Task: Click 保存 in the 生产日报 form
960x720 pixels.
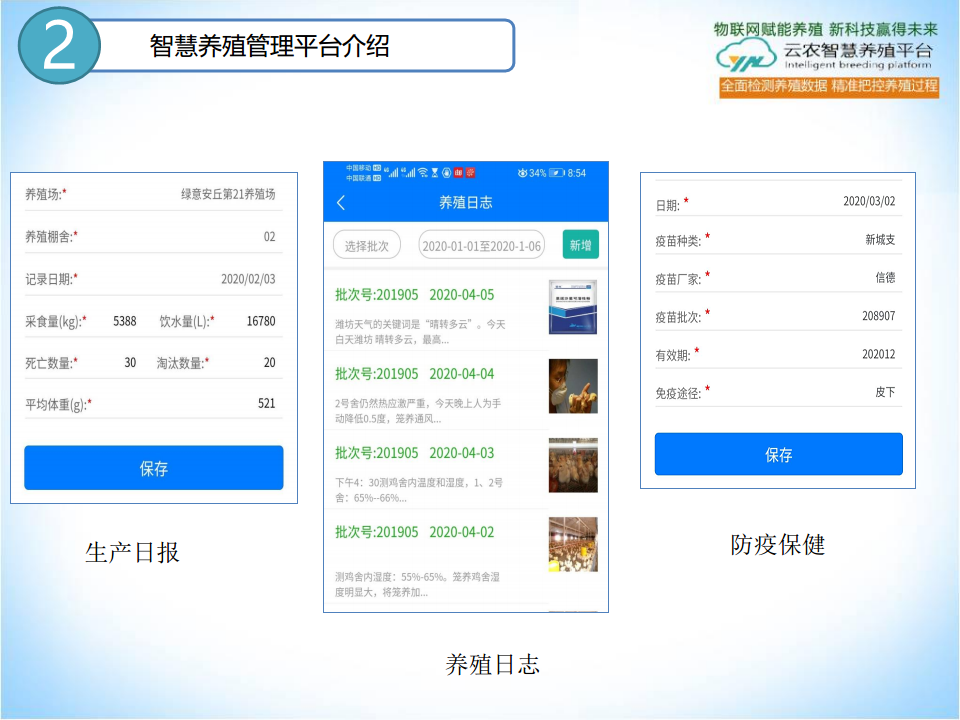Action: (x=154, y=468)
